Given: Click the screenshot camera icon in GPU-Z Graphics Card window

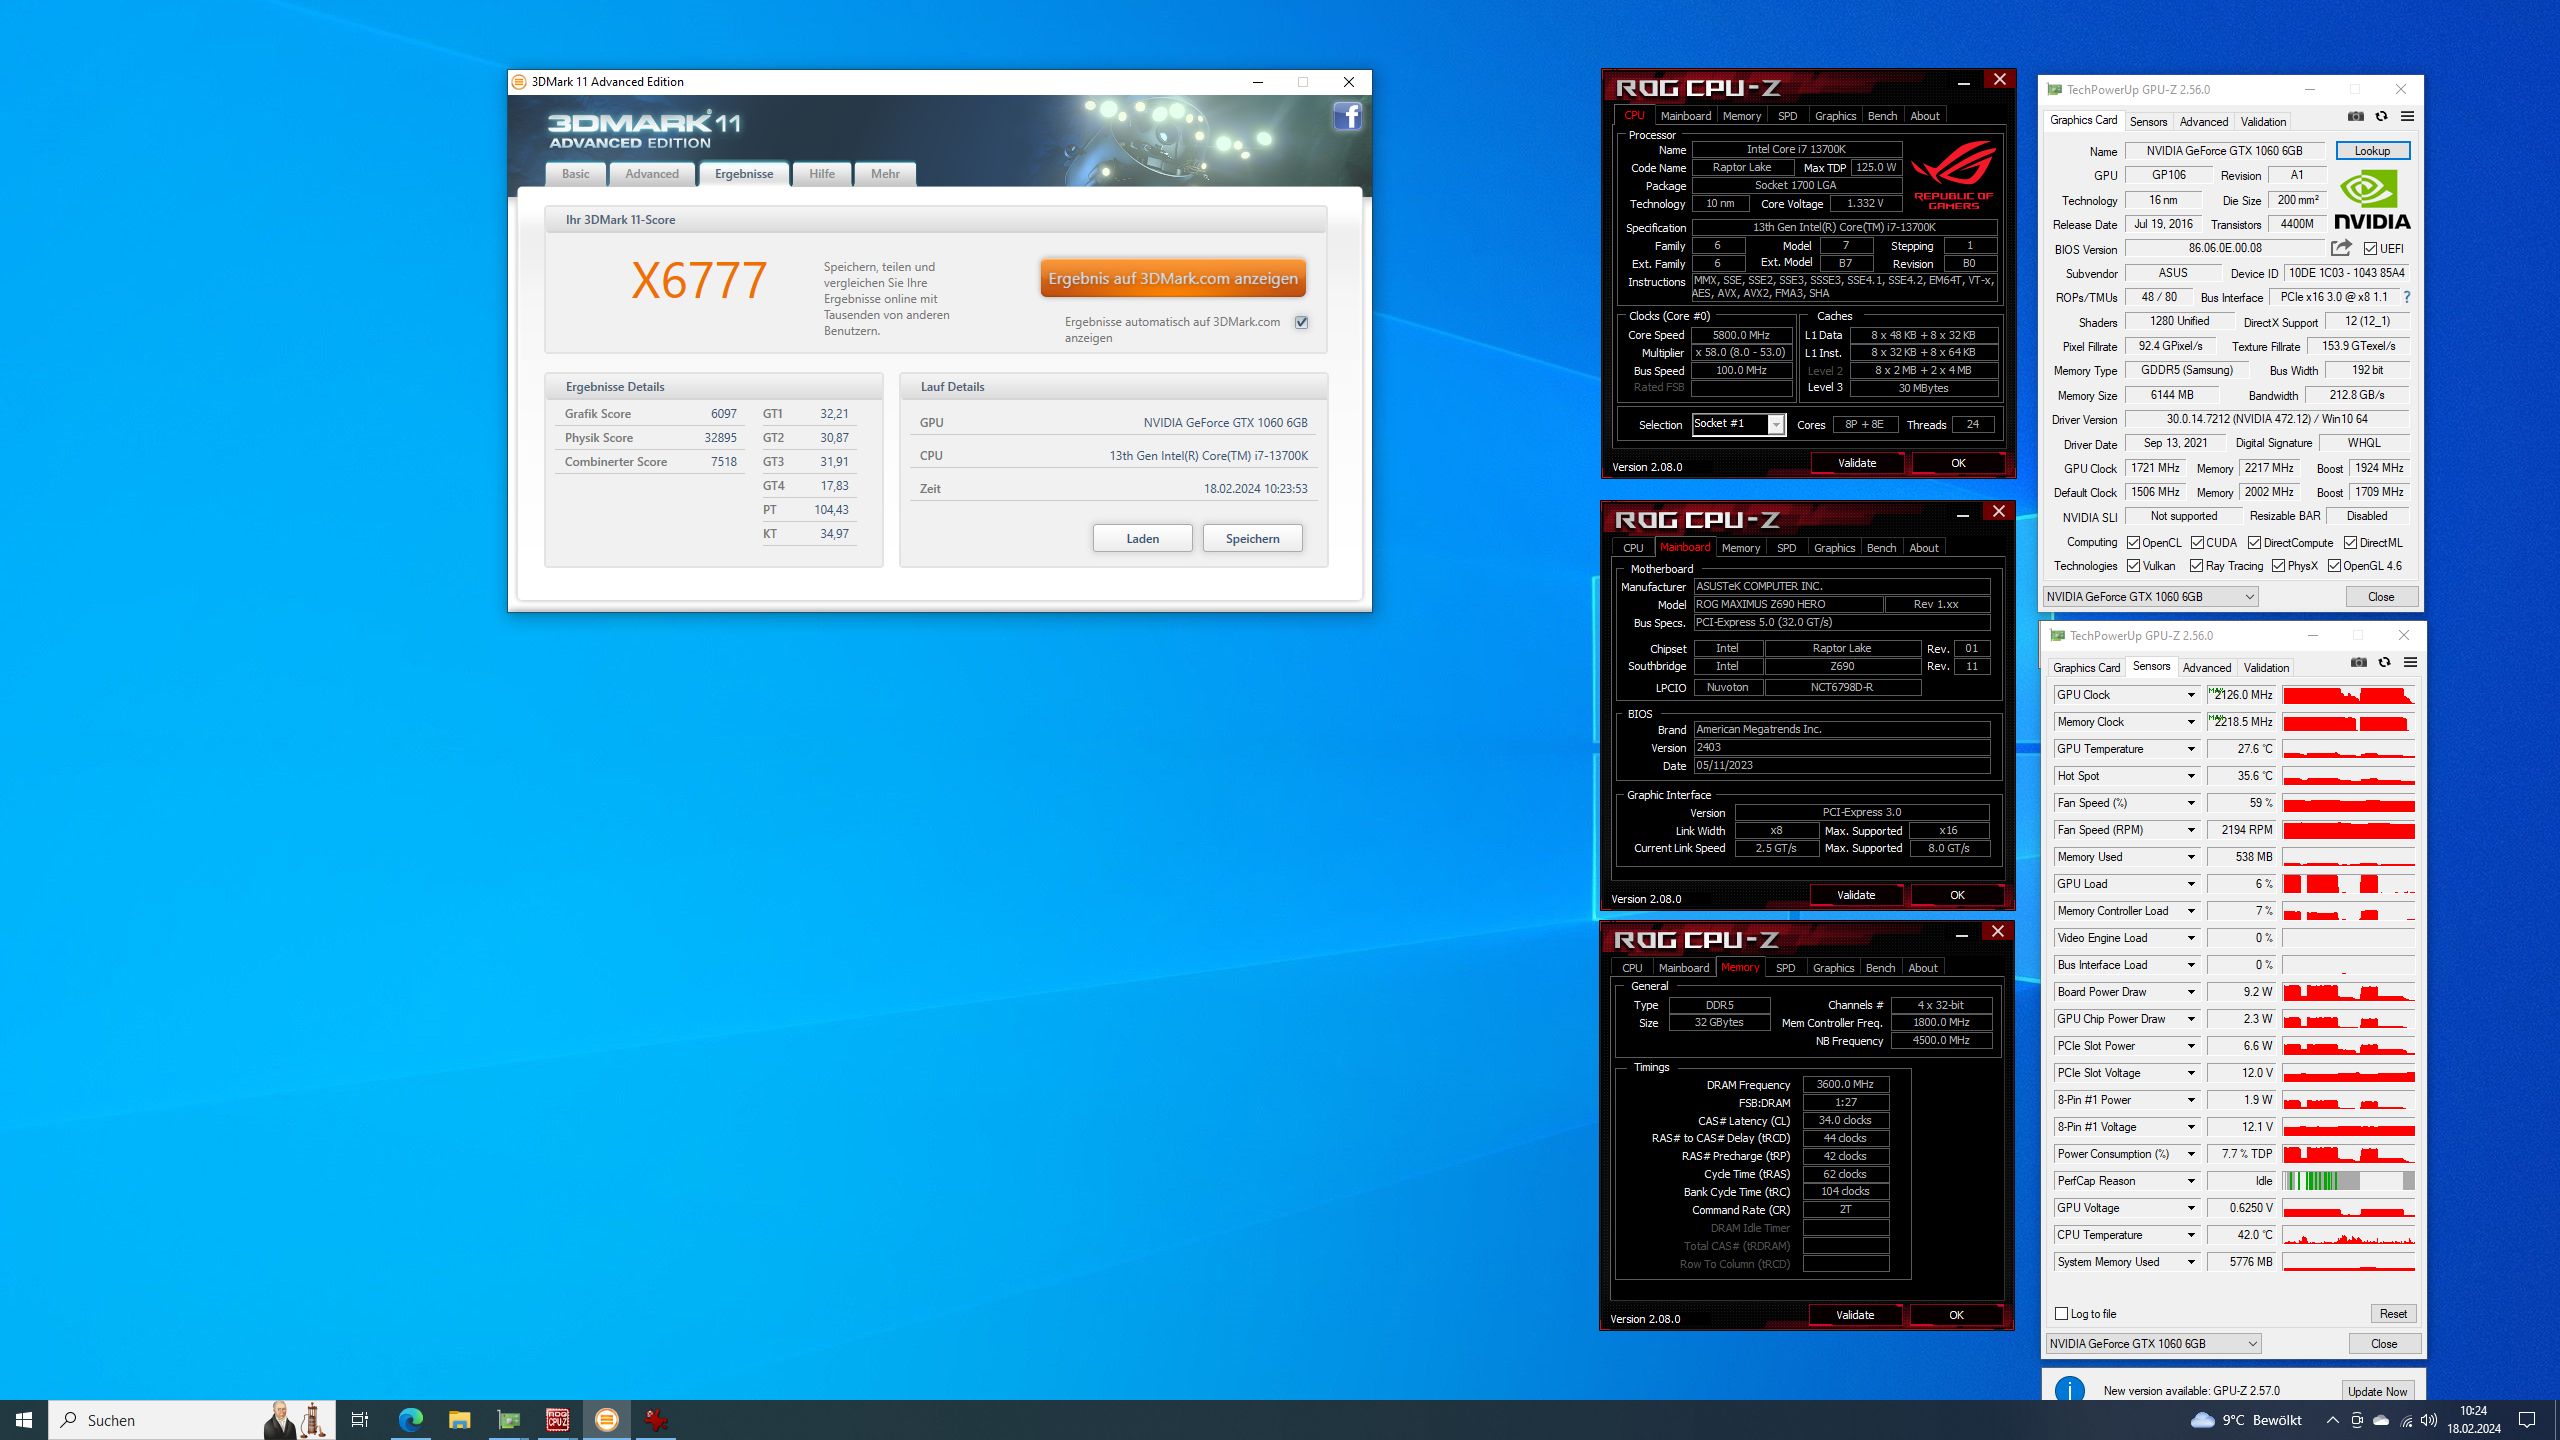Looking at the screenshot, I should tap(2356, 117).
